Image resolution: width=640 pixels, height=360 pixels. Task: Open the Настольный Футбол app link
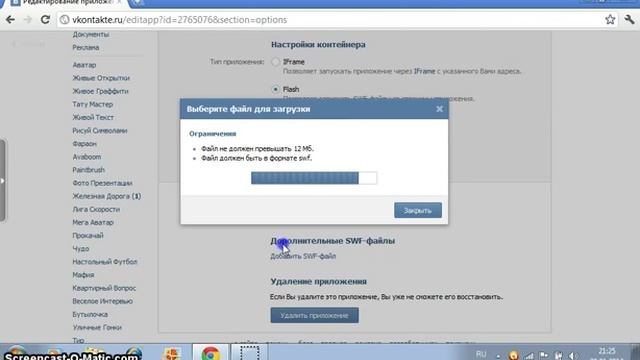pos(104,262)
